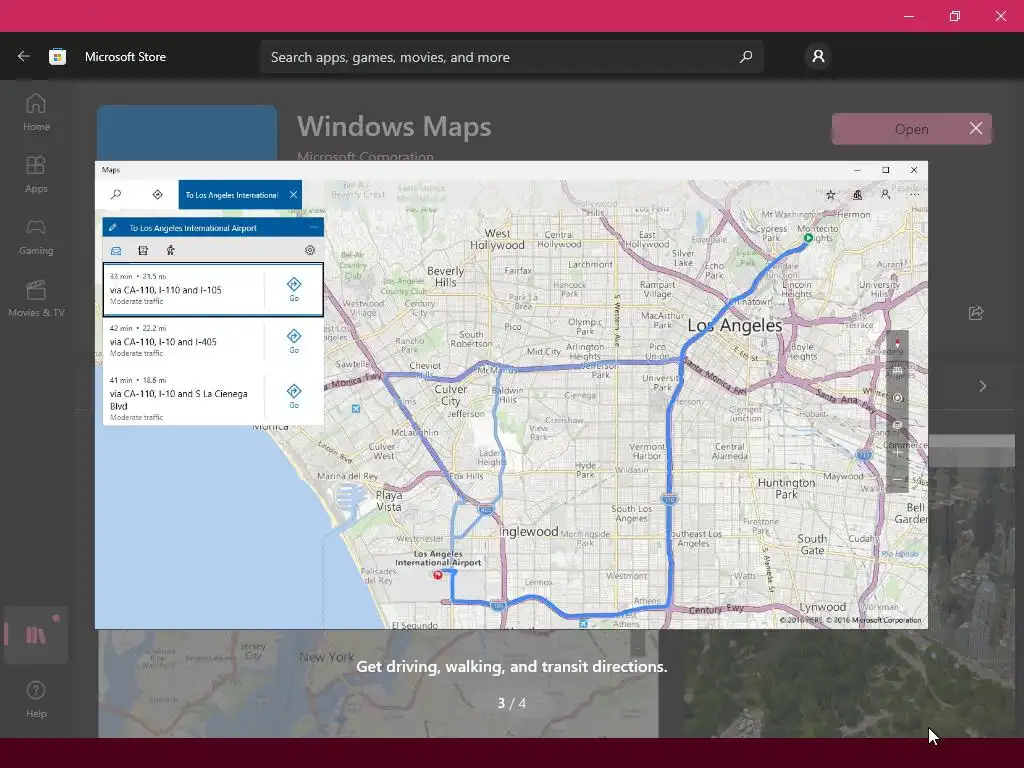
Task: Select the walking mode icon
Action: 170,250
